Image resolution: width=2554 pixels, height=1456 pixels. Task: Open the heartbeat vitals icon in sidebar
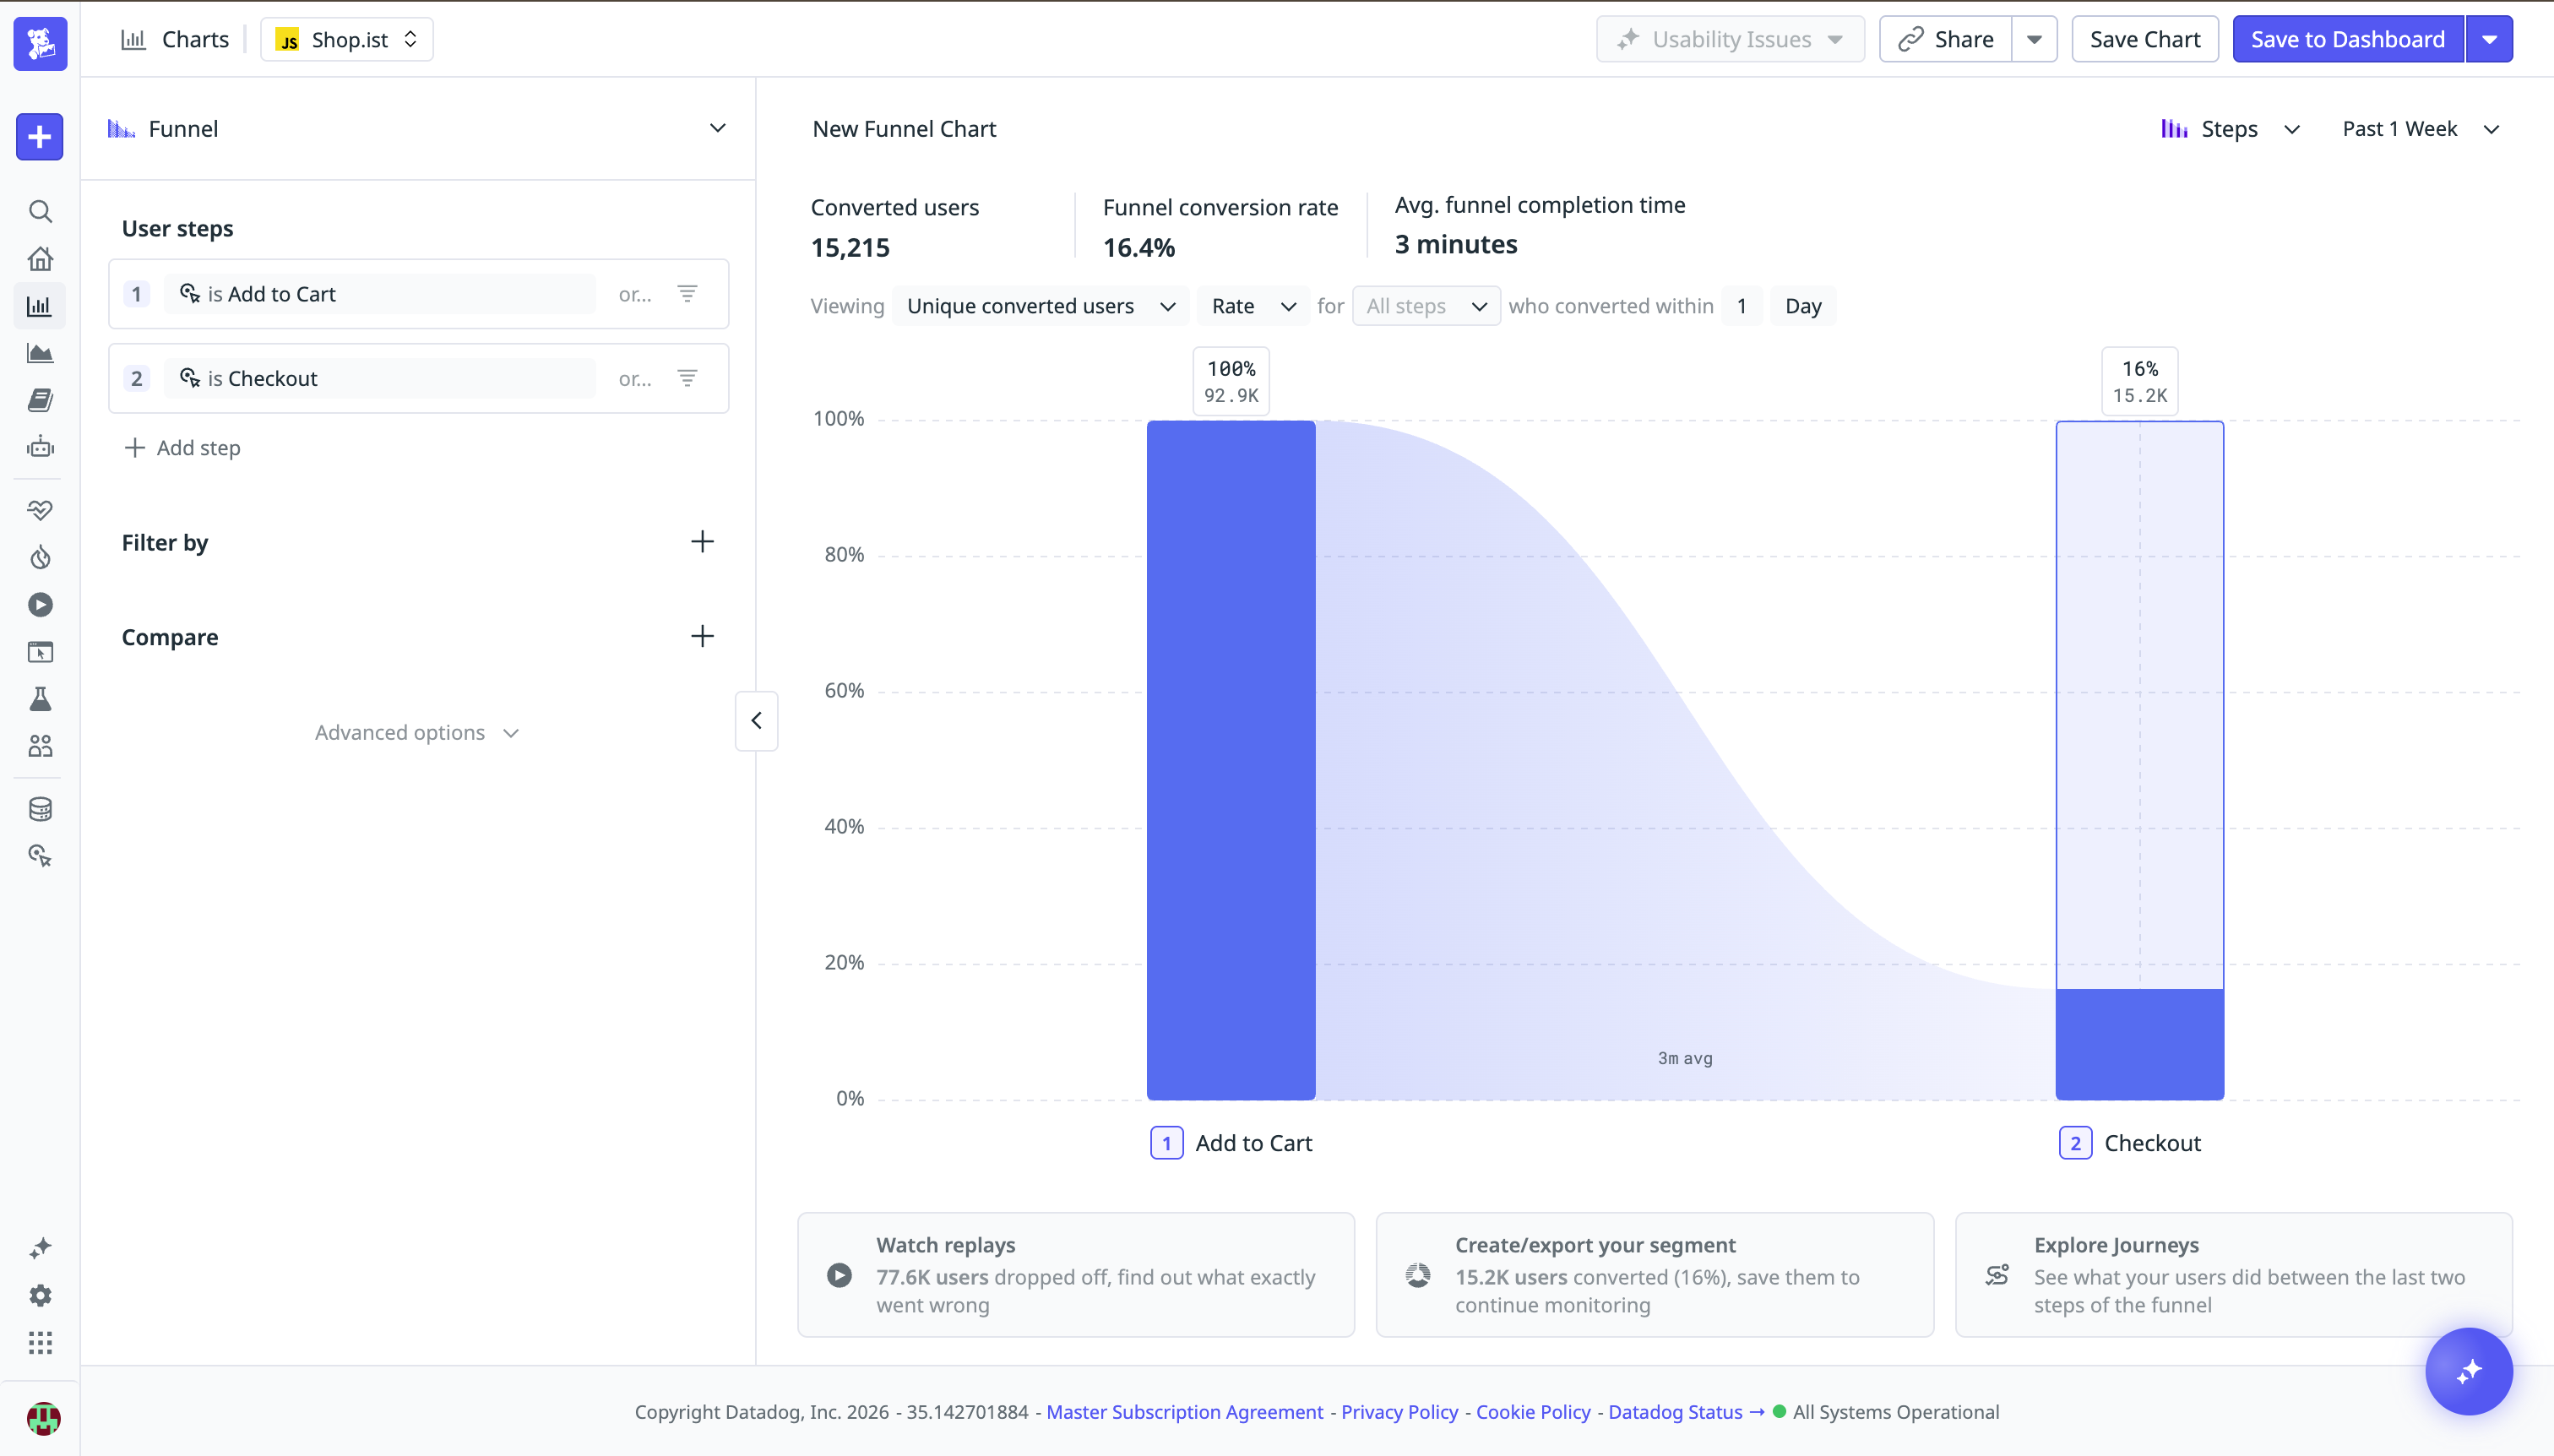pos(40,510)
